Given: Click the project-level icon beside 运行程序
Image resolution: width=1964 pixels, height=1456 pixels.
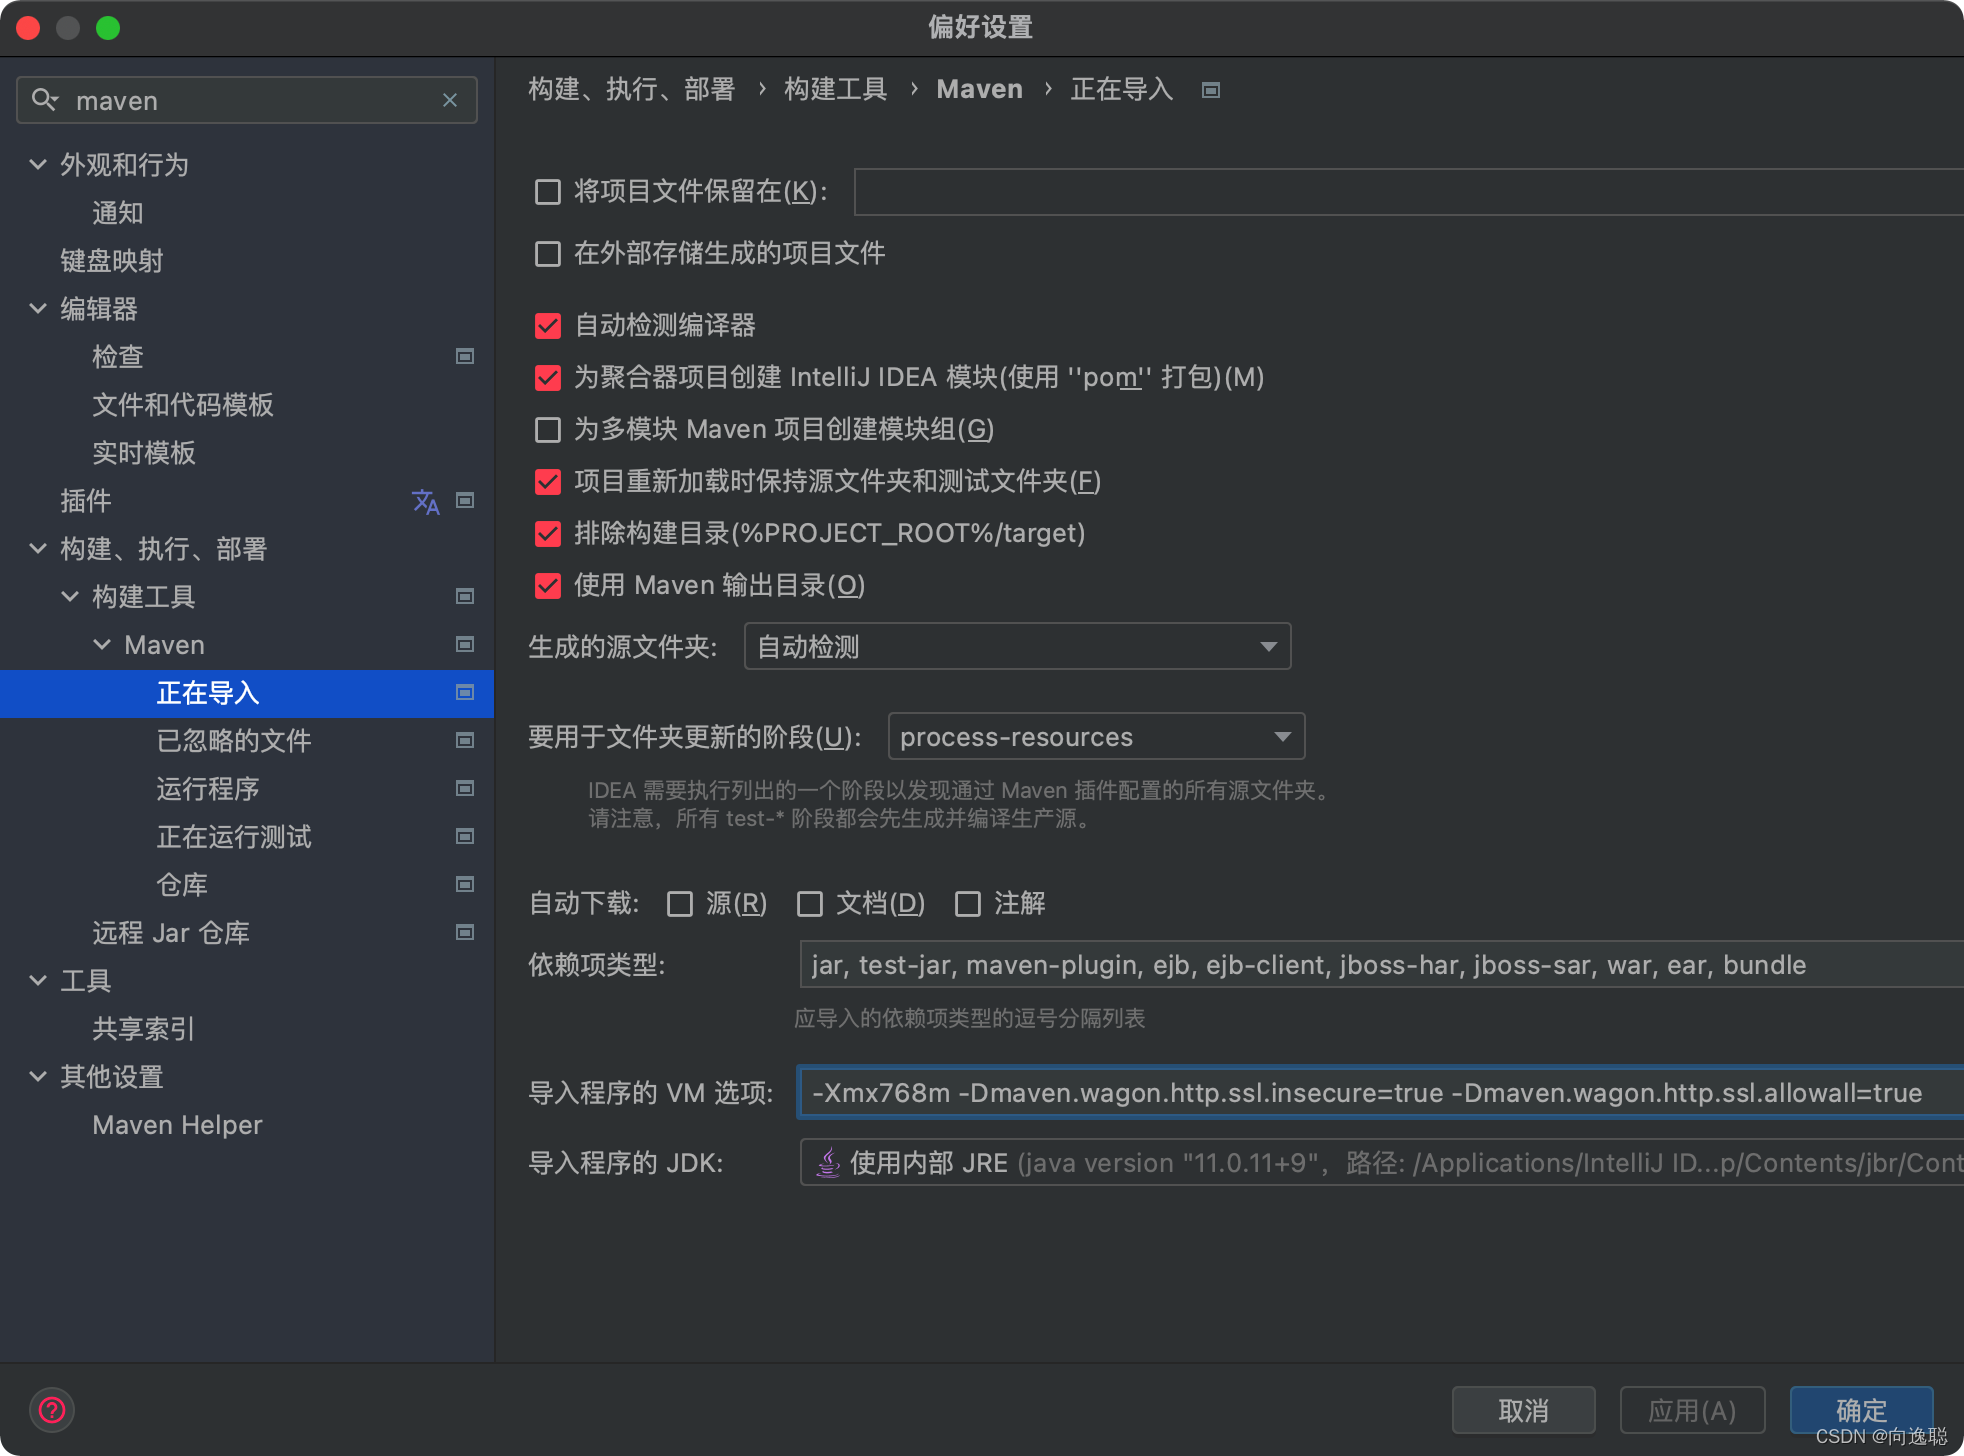Looking at the screenshot, I should [x=465, y=788].
